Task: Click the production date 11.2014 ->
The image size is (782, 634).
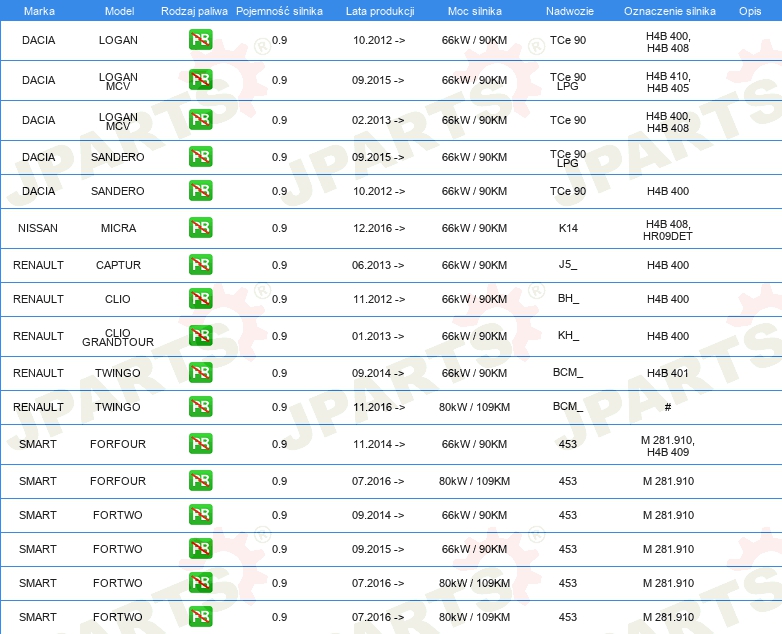Action: (x=379, y=444)
